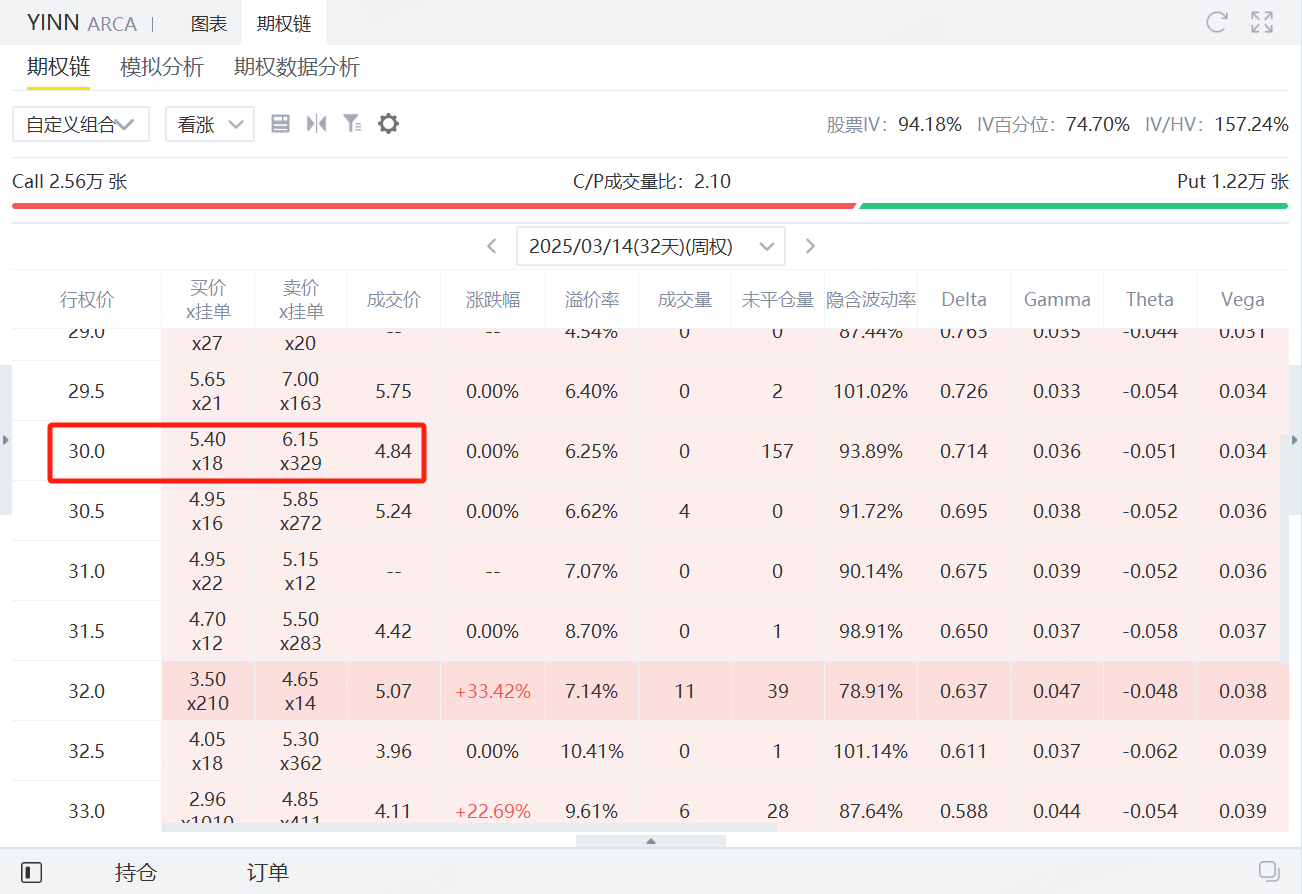Click the +22.69% change value
Image resolution: width=1302 pixels, height=894 pixels.
pos(493,811)
